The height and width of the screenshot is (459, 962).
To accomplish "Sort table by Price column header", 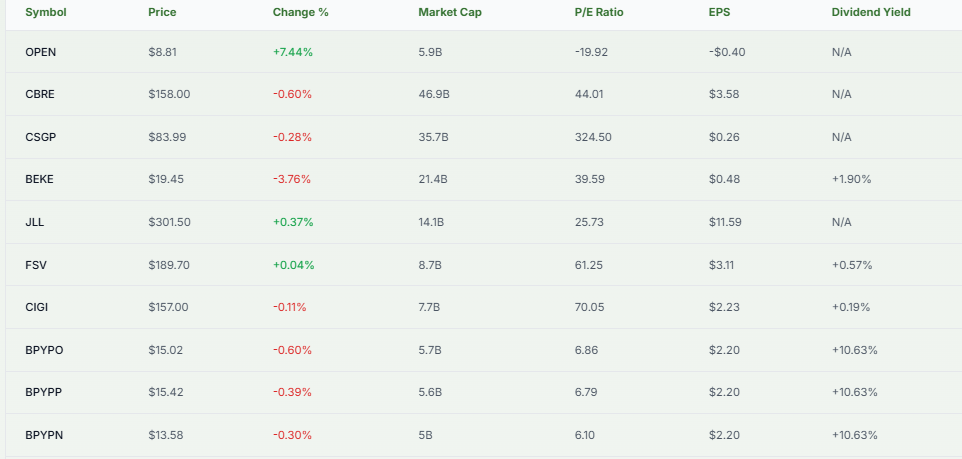I will pyautogui.click(x=162, y=12).
